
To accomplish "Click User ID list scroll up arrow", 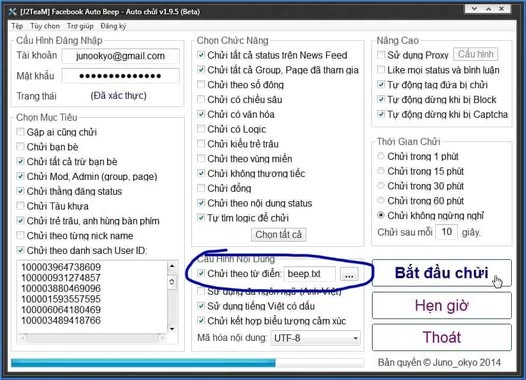I will (x=172, y=266).
